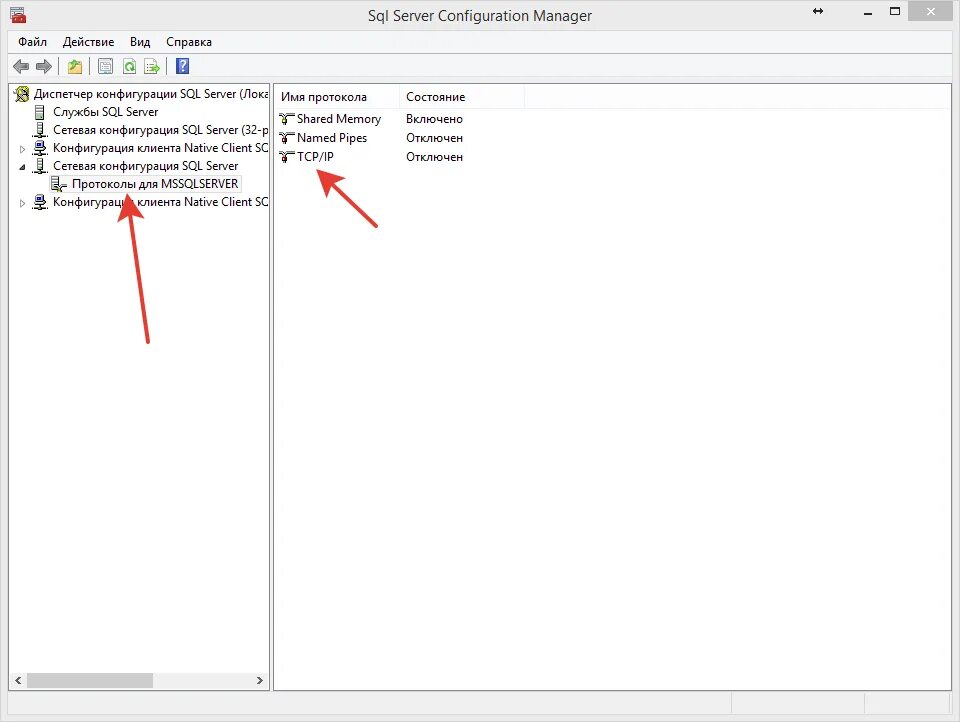Click the Forward arrow toolbar icon
This screenshot has width=960, height=722.
point(43,66)
